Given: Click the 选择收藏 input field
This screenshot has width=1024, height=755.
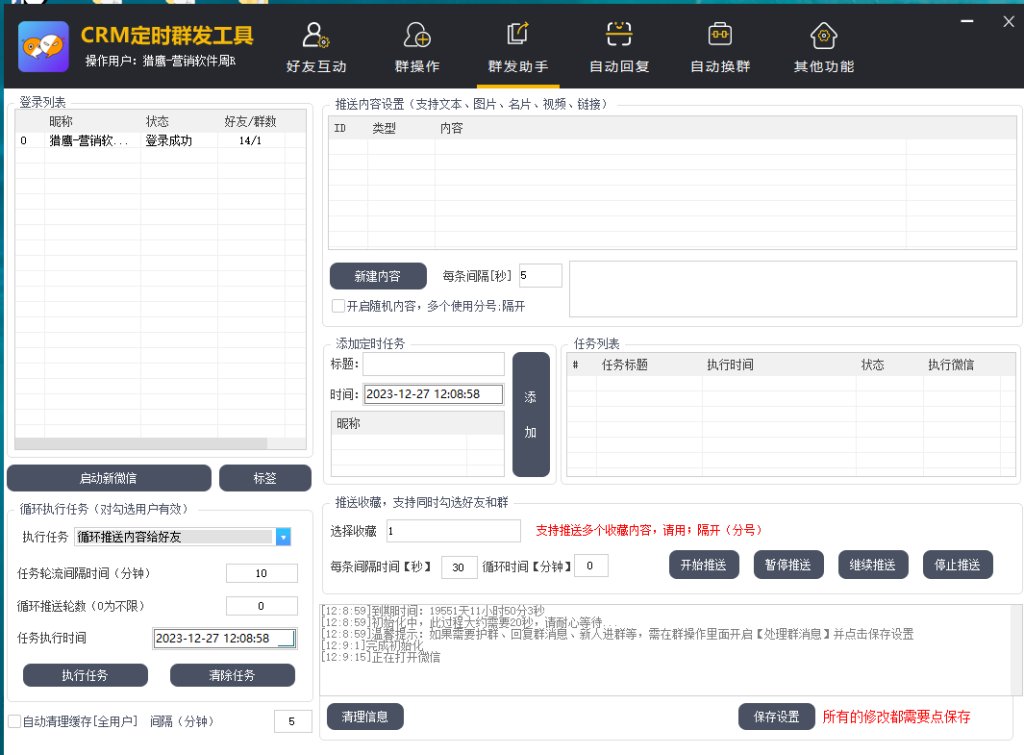Looking at the screenshot, I should click(x=452, y=531).
